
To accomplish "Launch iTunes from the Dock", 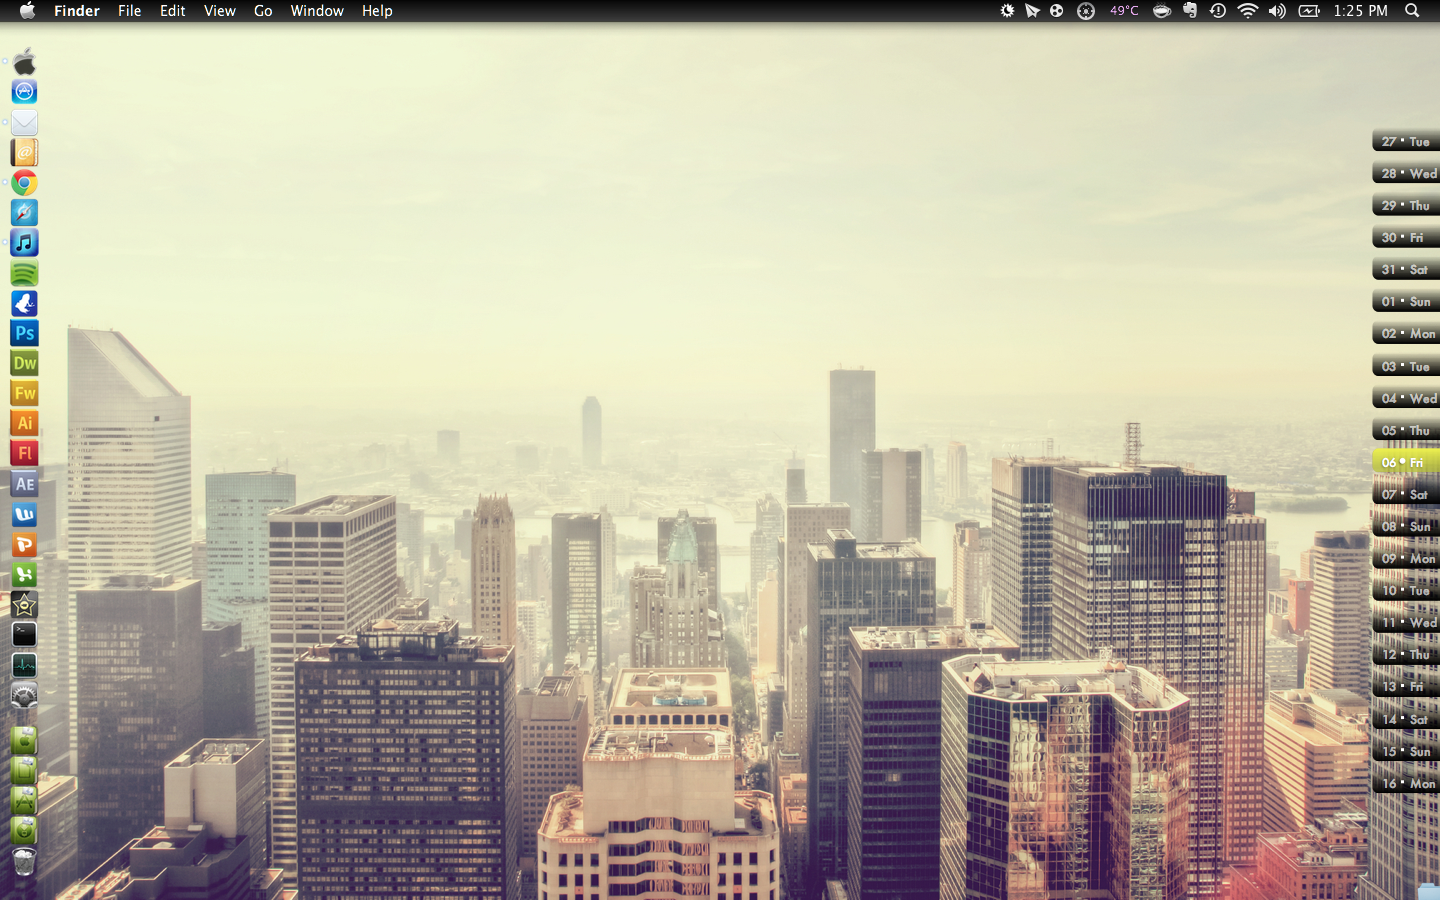I will (24, 242).
